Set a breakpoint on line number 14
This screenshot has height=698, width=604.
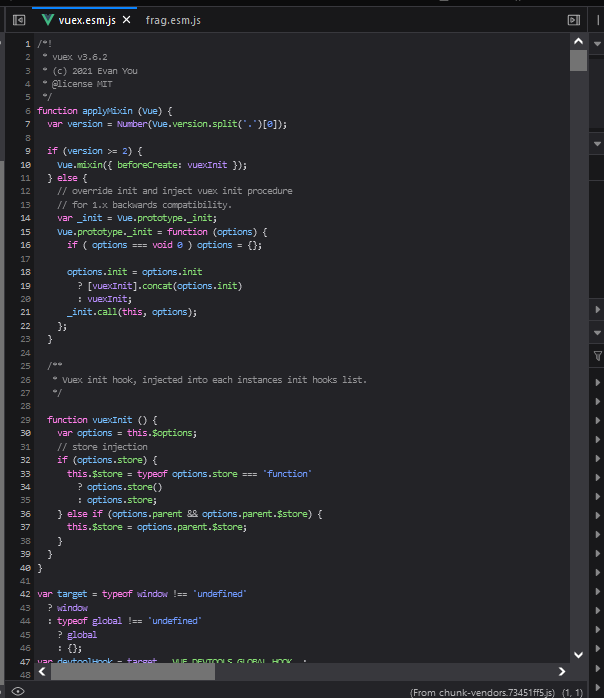tap(25, 218)
